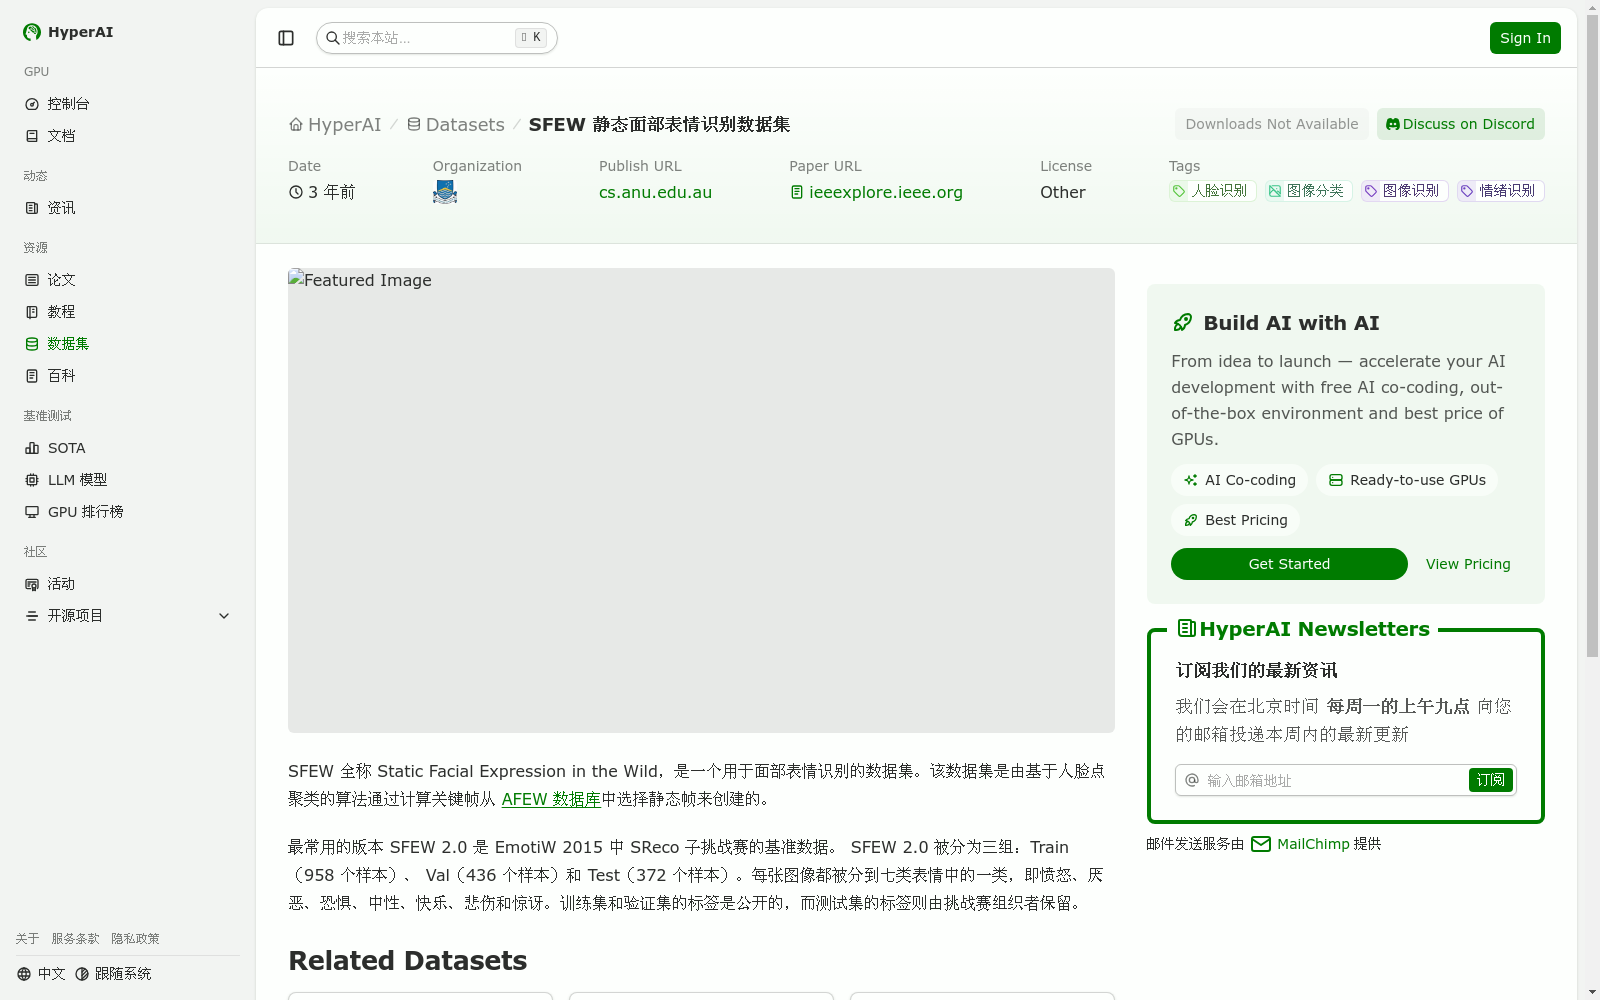Open the MailChimp link

(1313, 844)
